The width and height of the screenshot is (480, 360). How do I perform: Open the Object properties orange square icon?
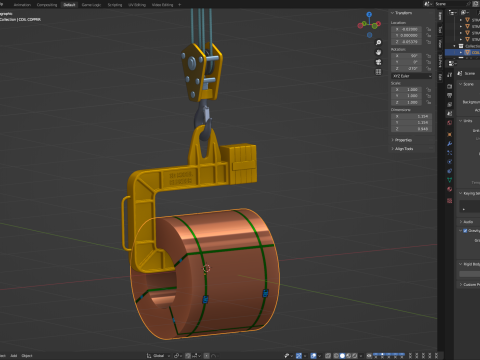tap(449, 134)
